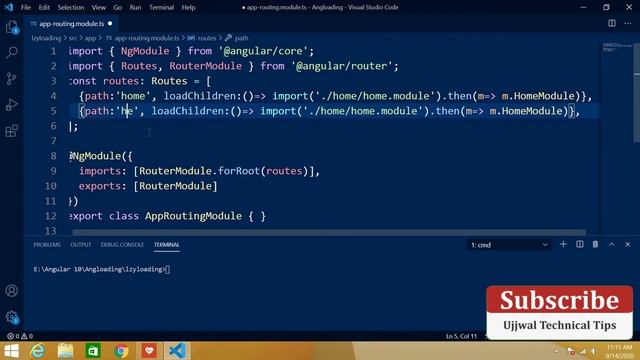Click 'lzyloading' breadcrumb segment
640x360 pixels.
pos(46,38)
